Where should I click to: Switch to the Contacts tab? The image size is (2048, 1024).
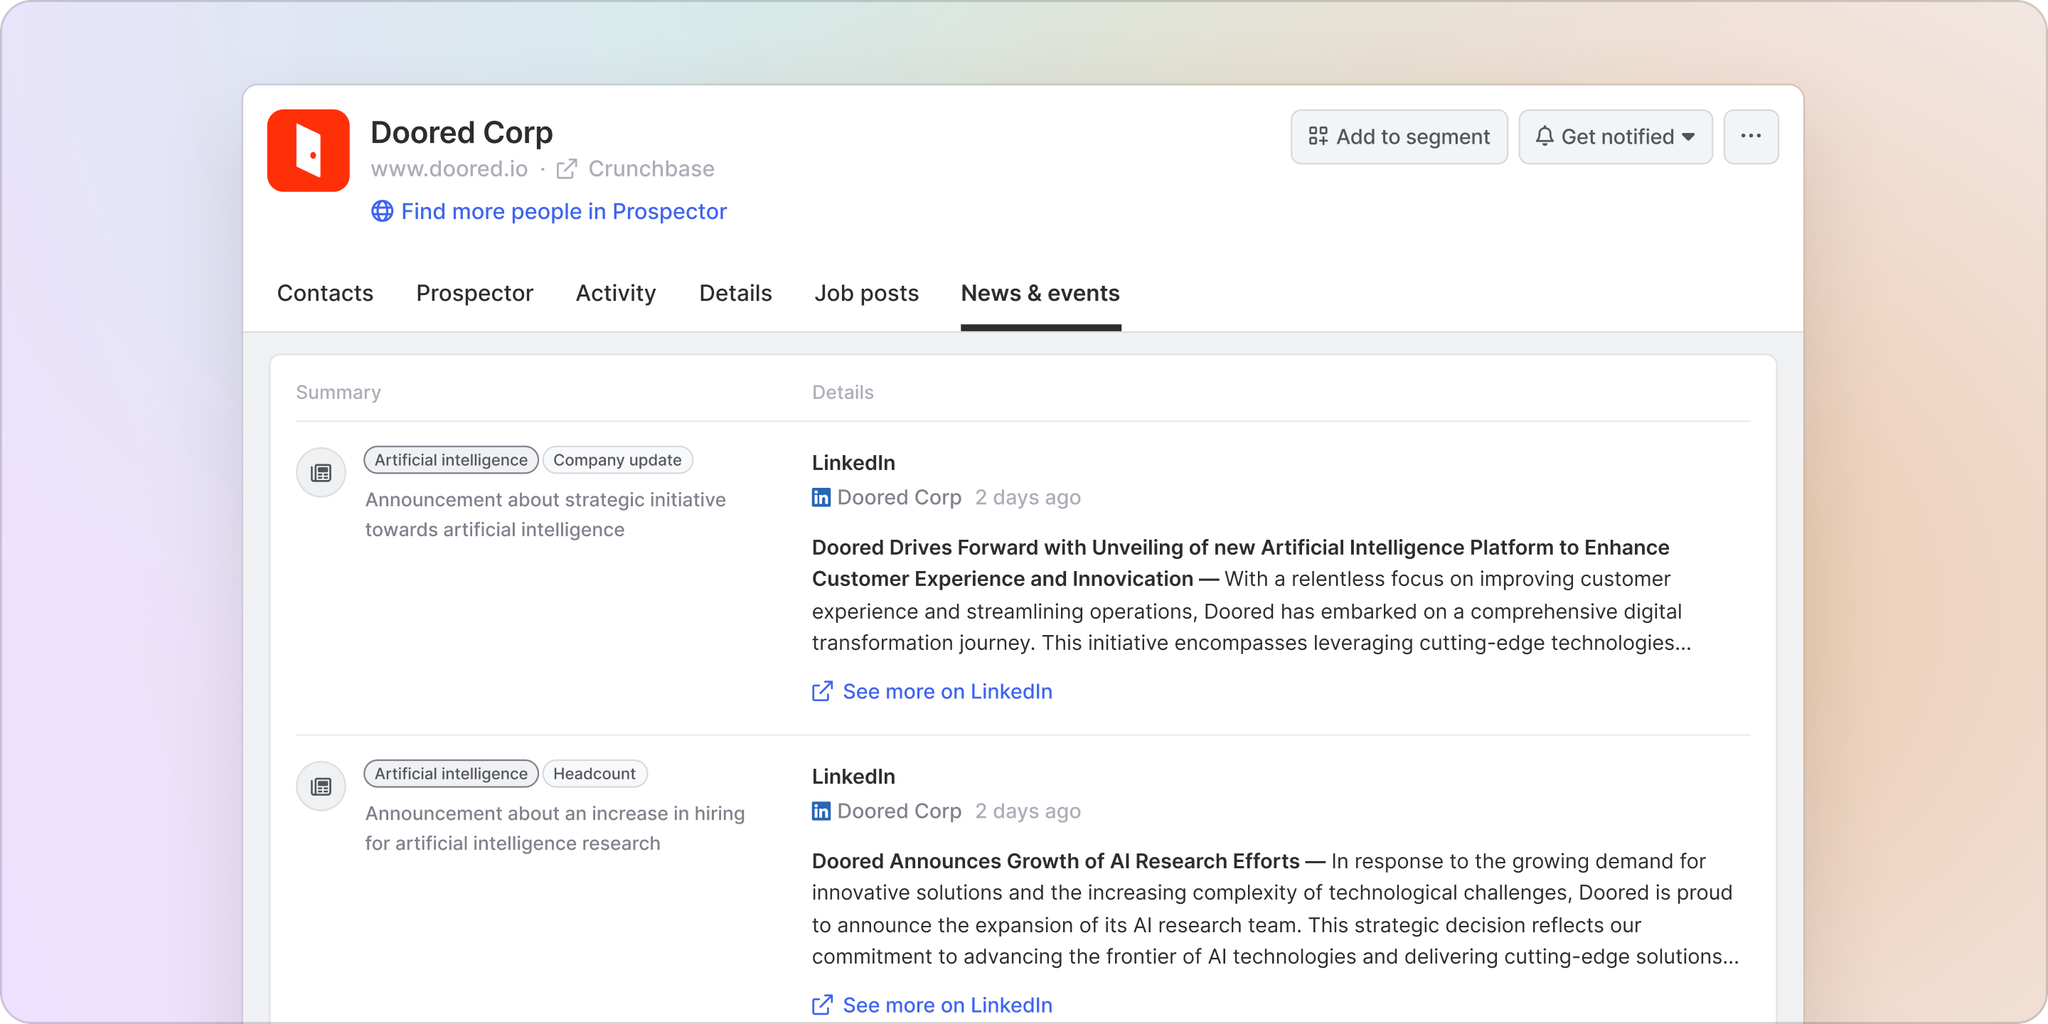[x=325, y=293]
